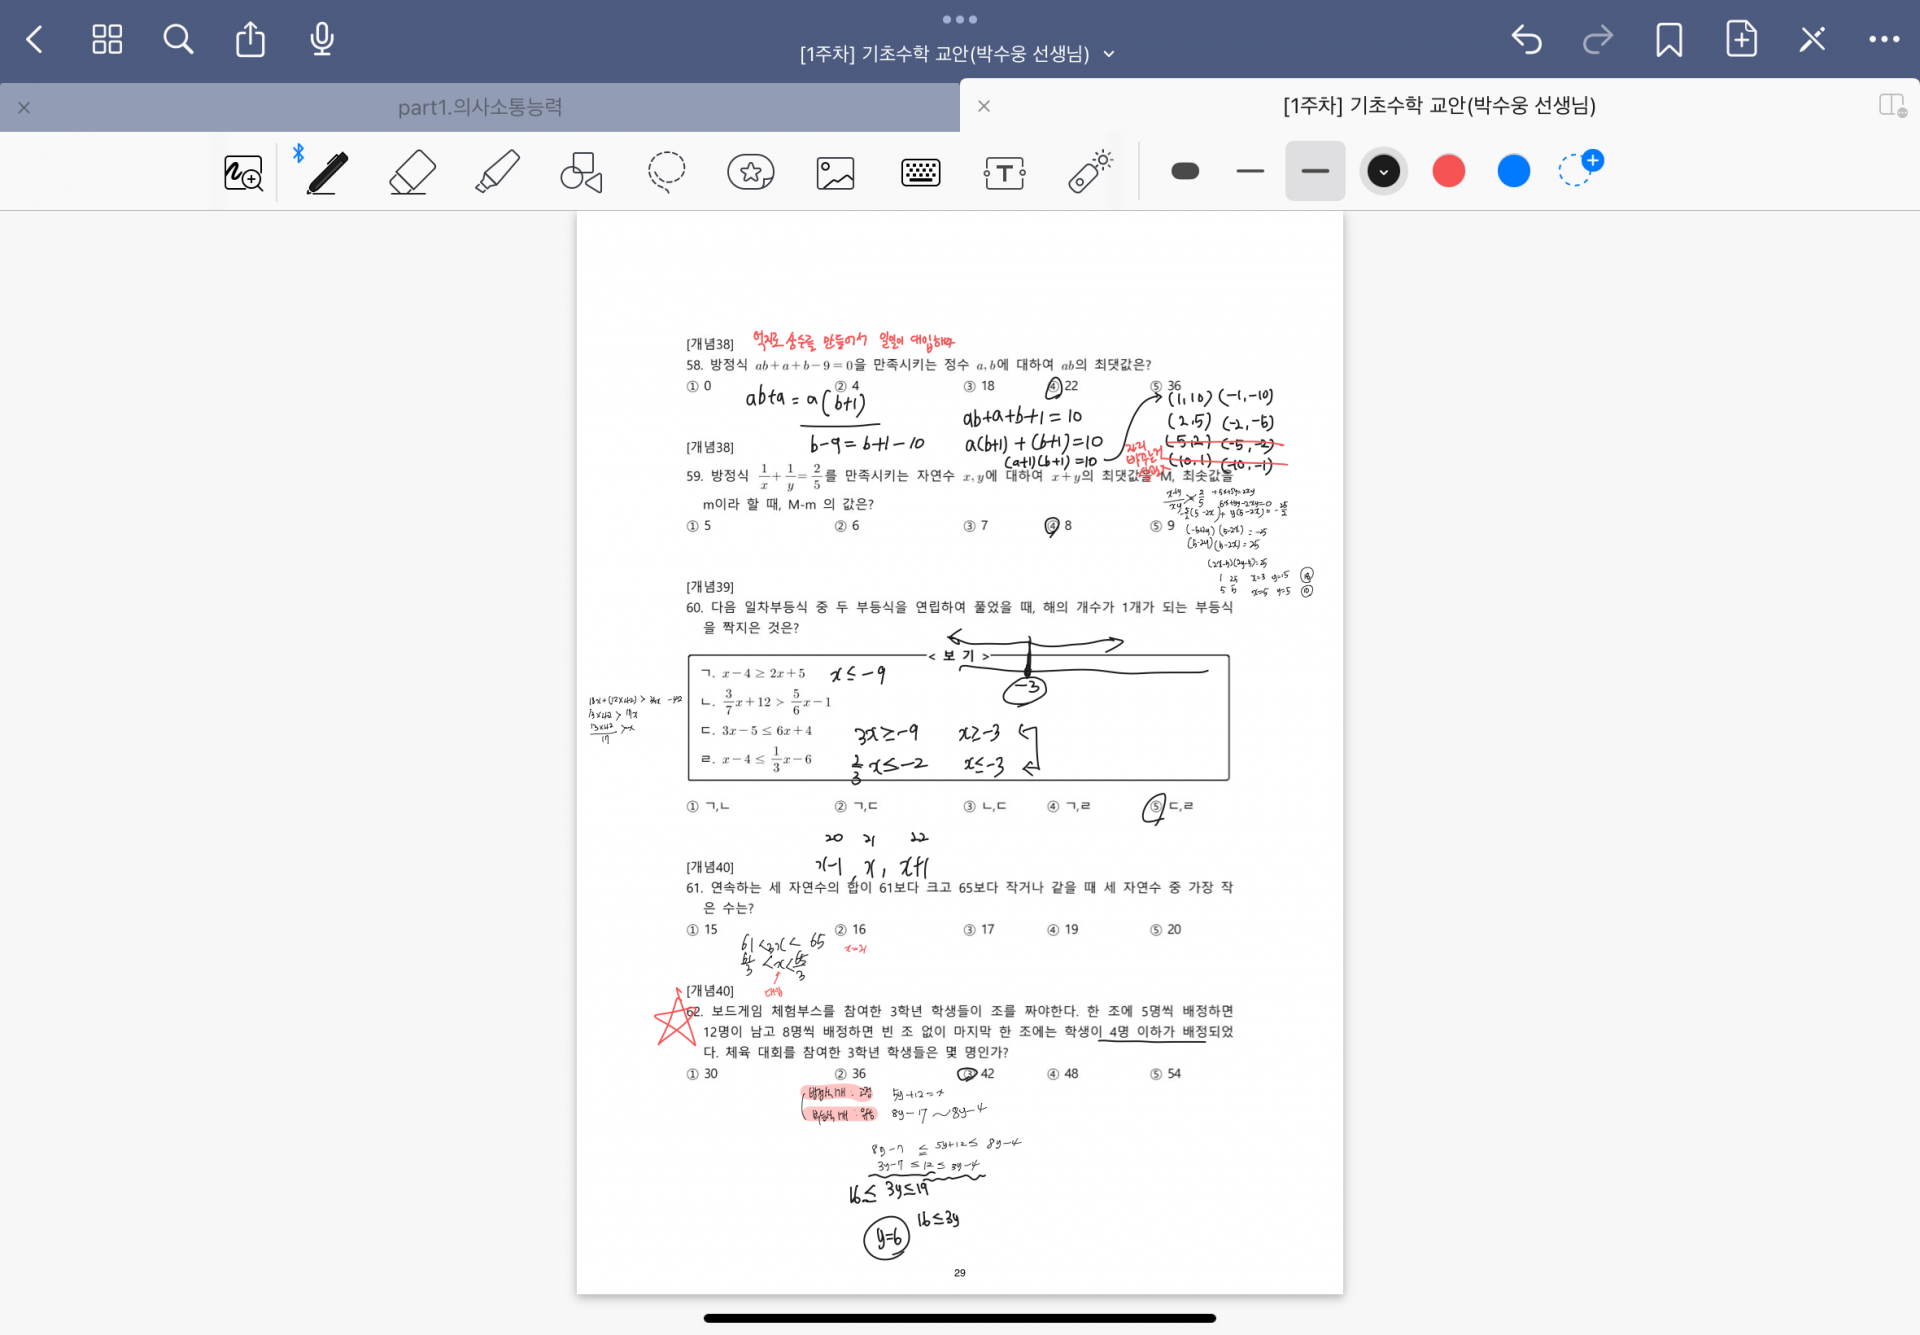Tap answer choice ③ 42
This screenshot has width=1920, height=1335.
point(976,1074)
